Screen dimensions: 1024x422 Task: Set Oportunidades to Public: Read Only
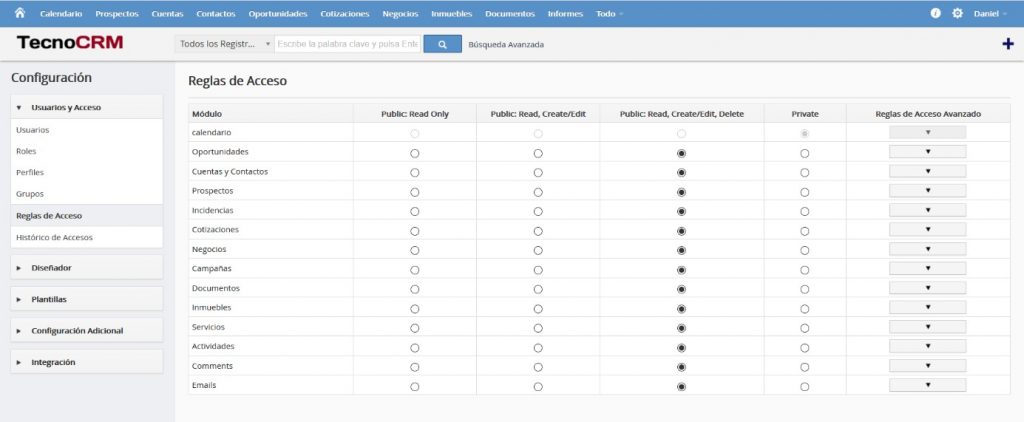[415, 153]
